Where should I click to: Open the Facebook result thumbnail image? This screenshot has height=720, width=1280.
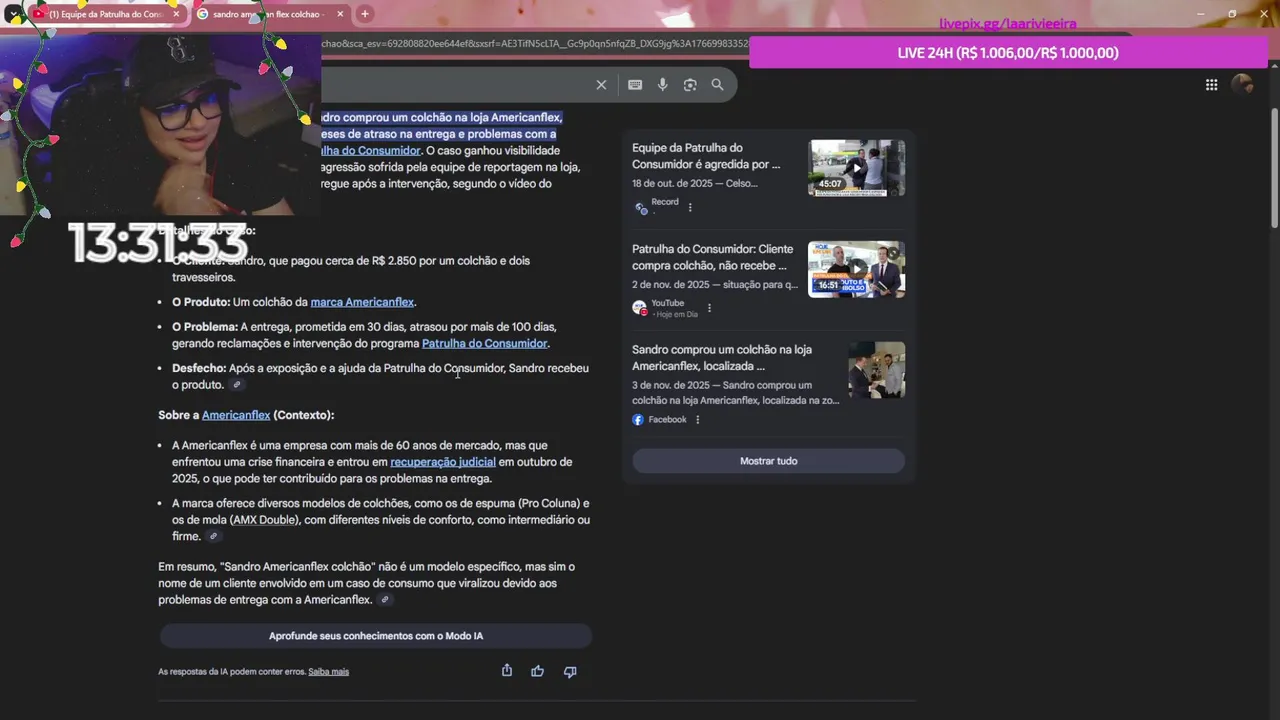(x=876, y=370)
